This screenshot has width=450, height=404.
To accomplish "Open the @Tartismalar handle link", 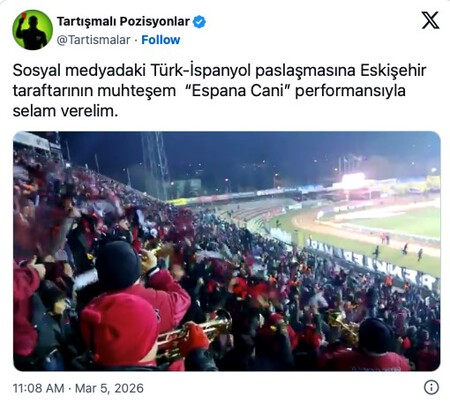I will coord(93,40).
